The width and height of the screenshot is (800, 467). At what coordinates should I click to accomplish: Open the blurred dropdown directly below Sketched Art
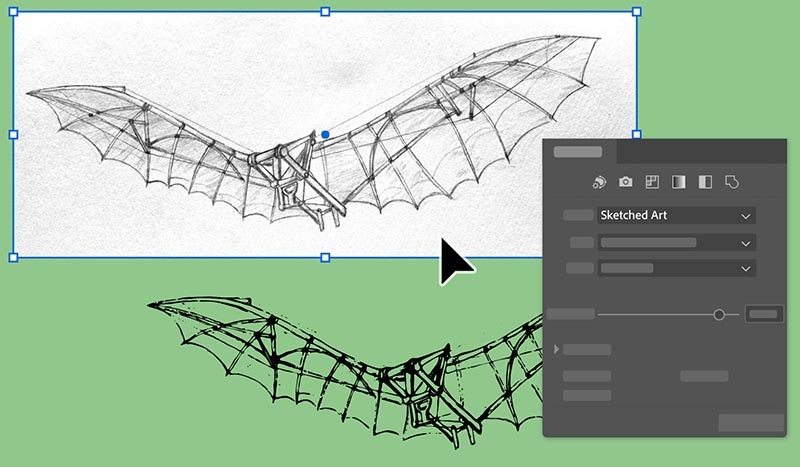coord(677,242)
